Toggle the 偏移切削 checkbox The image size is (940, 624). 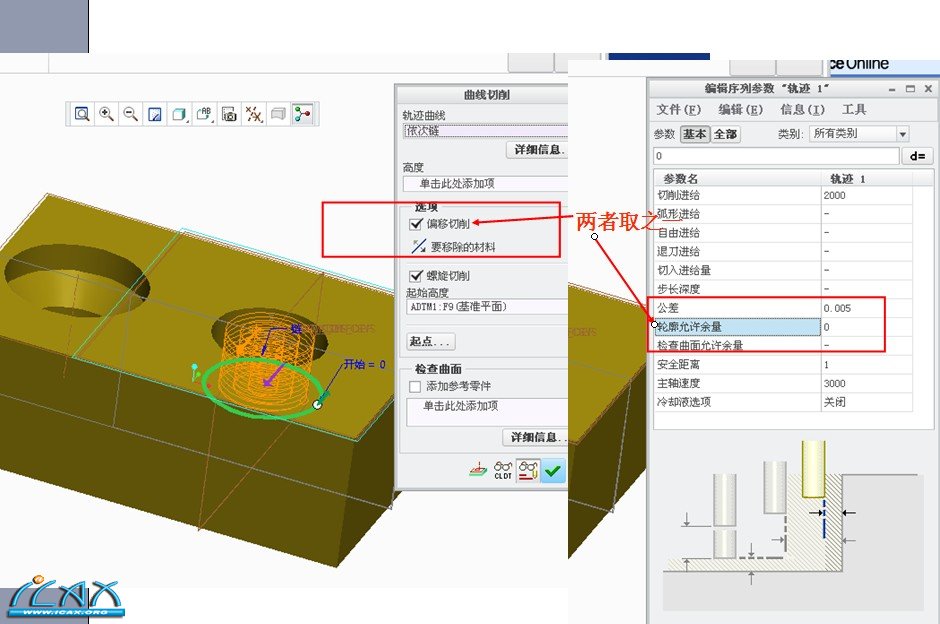click(416, 224)
